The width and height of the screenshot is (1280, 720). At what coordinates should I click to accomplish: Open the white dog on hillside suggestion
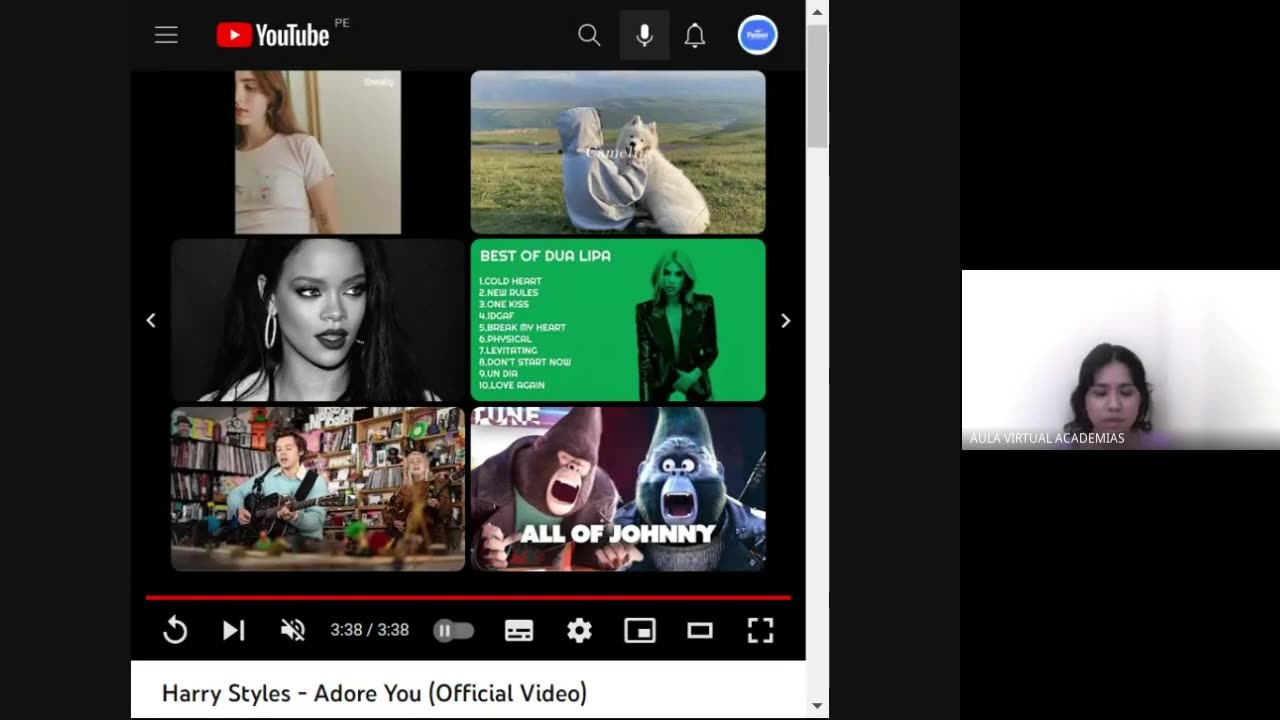(618, 152)
